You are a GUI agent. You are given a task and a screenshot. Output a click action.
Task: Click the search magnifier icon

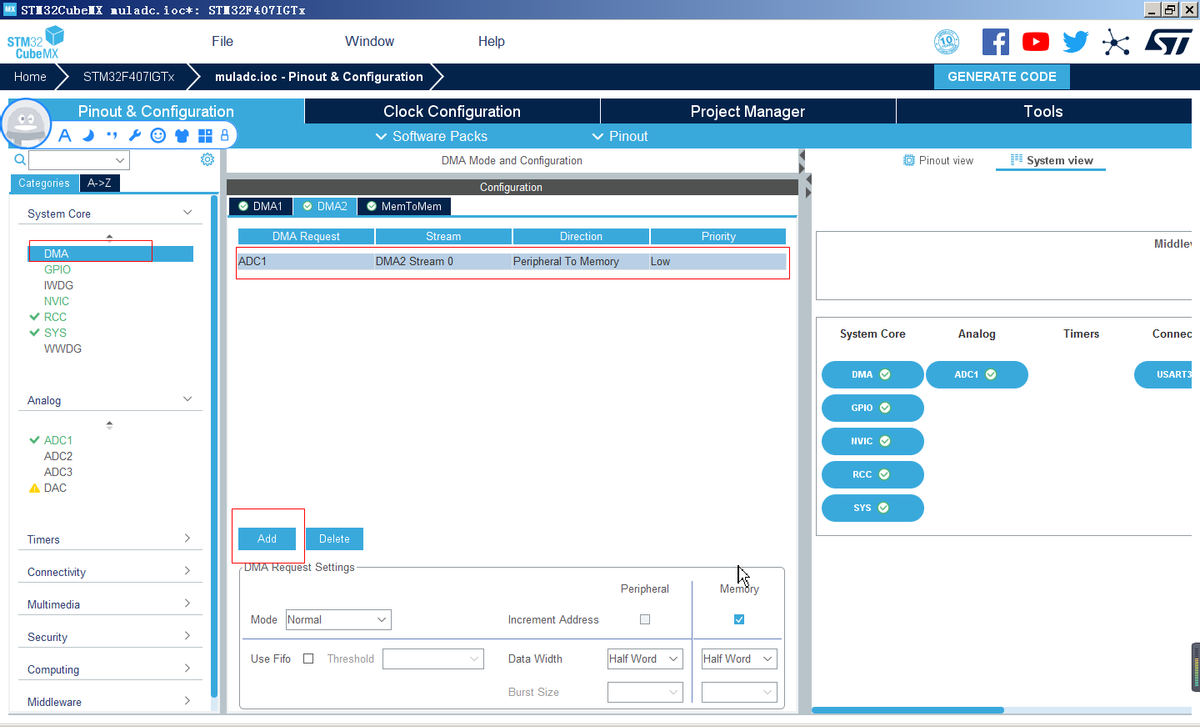[x=20, y=159]
